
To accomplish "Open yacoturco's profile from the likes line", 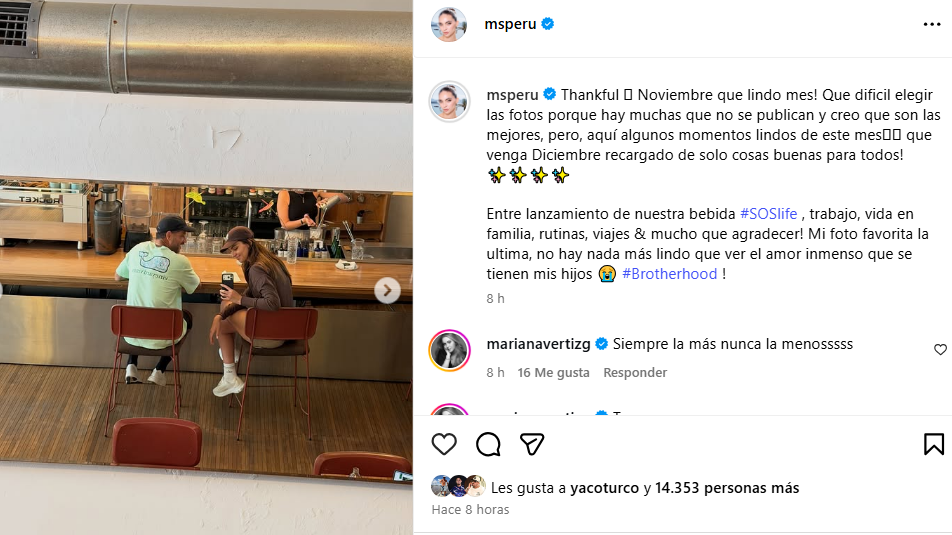I will click(x=604, y=488).
